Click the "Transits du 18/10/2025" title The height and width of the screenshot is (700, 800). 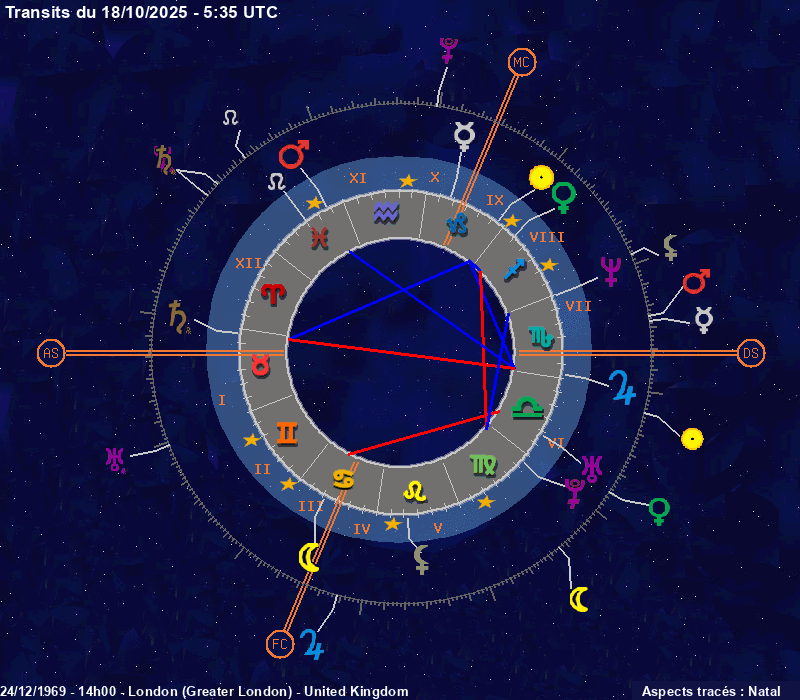[142, 12]
